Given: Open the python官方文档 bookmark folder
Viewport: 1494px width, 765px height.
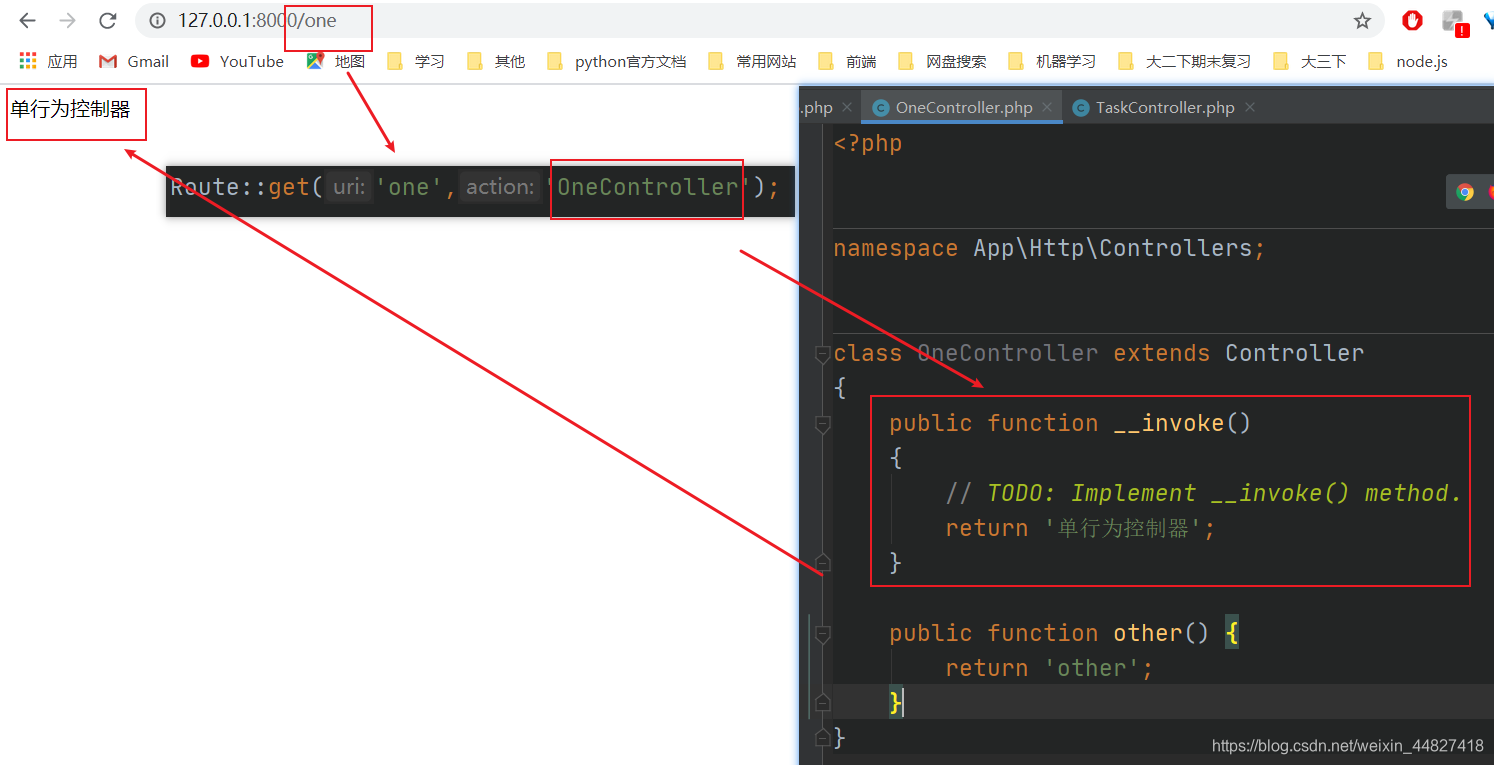Looking at the screenshot, I should coord(617,61).
